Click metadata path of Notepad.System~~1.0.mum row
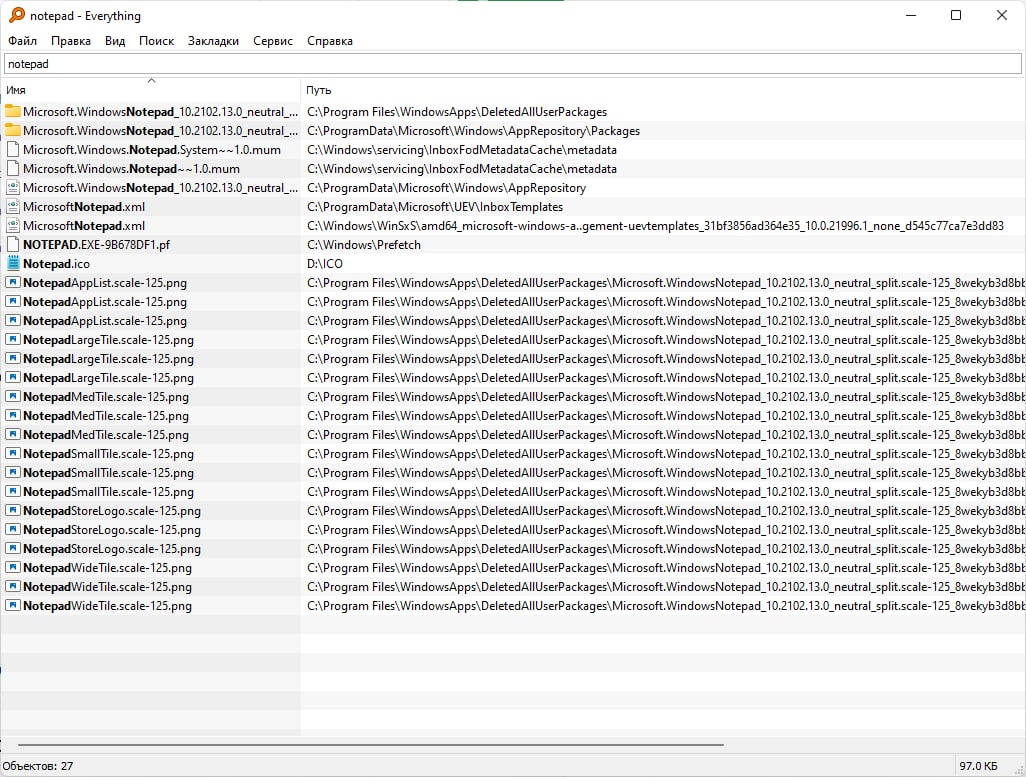Image resolution: width=1026 pixels, height=777 pixels. 461,150
